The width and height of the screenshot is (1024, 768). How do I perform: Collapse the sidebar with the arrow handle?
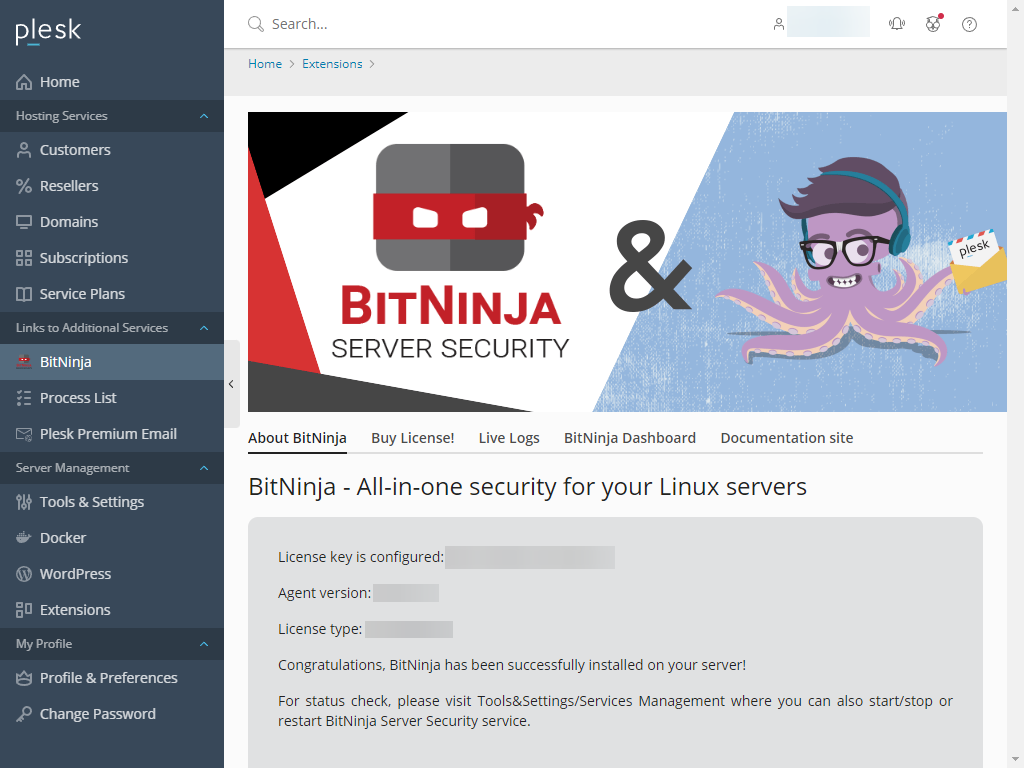click(231, 384)
